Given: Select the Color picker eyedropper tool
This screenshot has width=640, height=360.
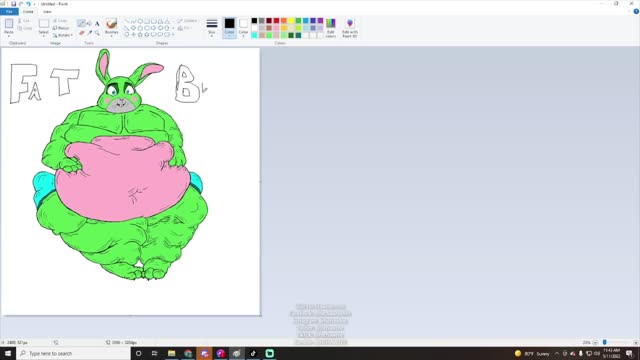Looking at the screenshot, I should click(x=89, y=33).
